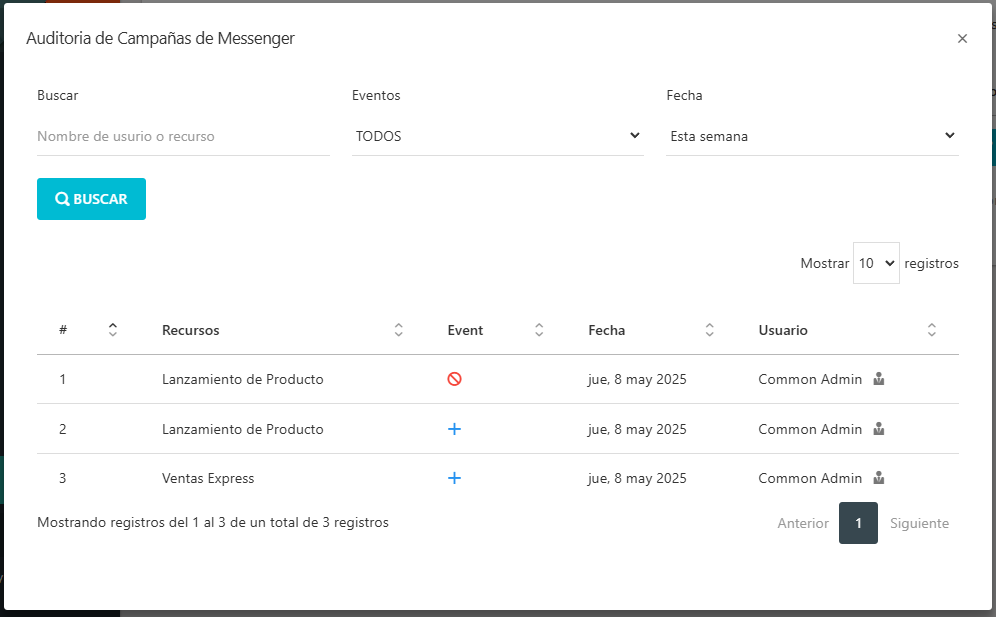The width and height of the screenshot is (996, 617).
Task: Sort table by Recursos column
Action: pyautogui.click(x=398, y=330)
